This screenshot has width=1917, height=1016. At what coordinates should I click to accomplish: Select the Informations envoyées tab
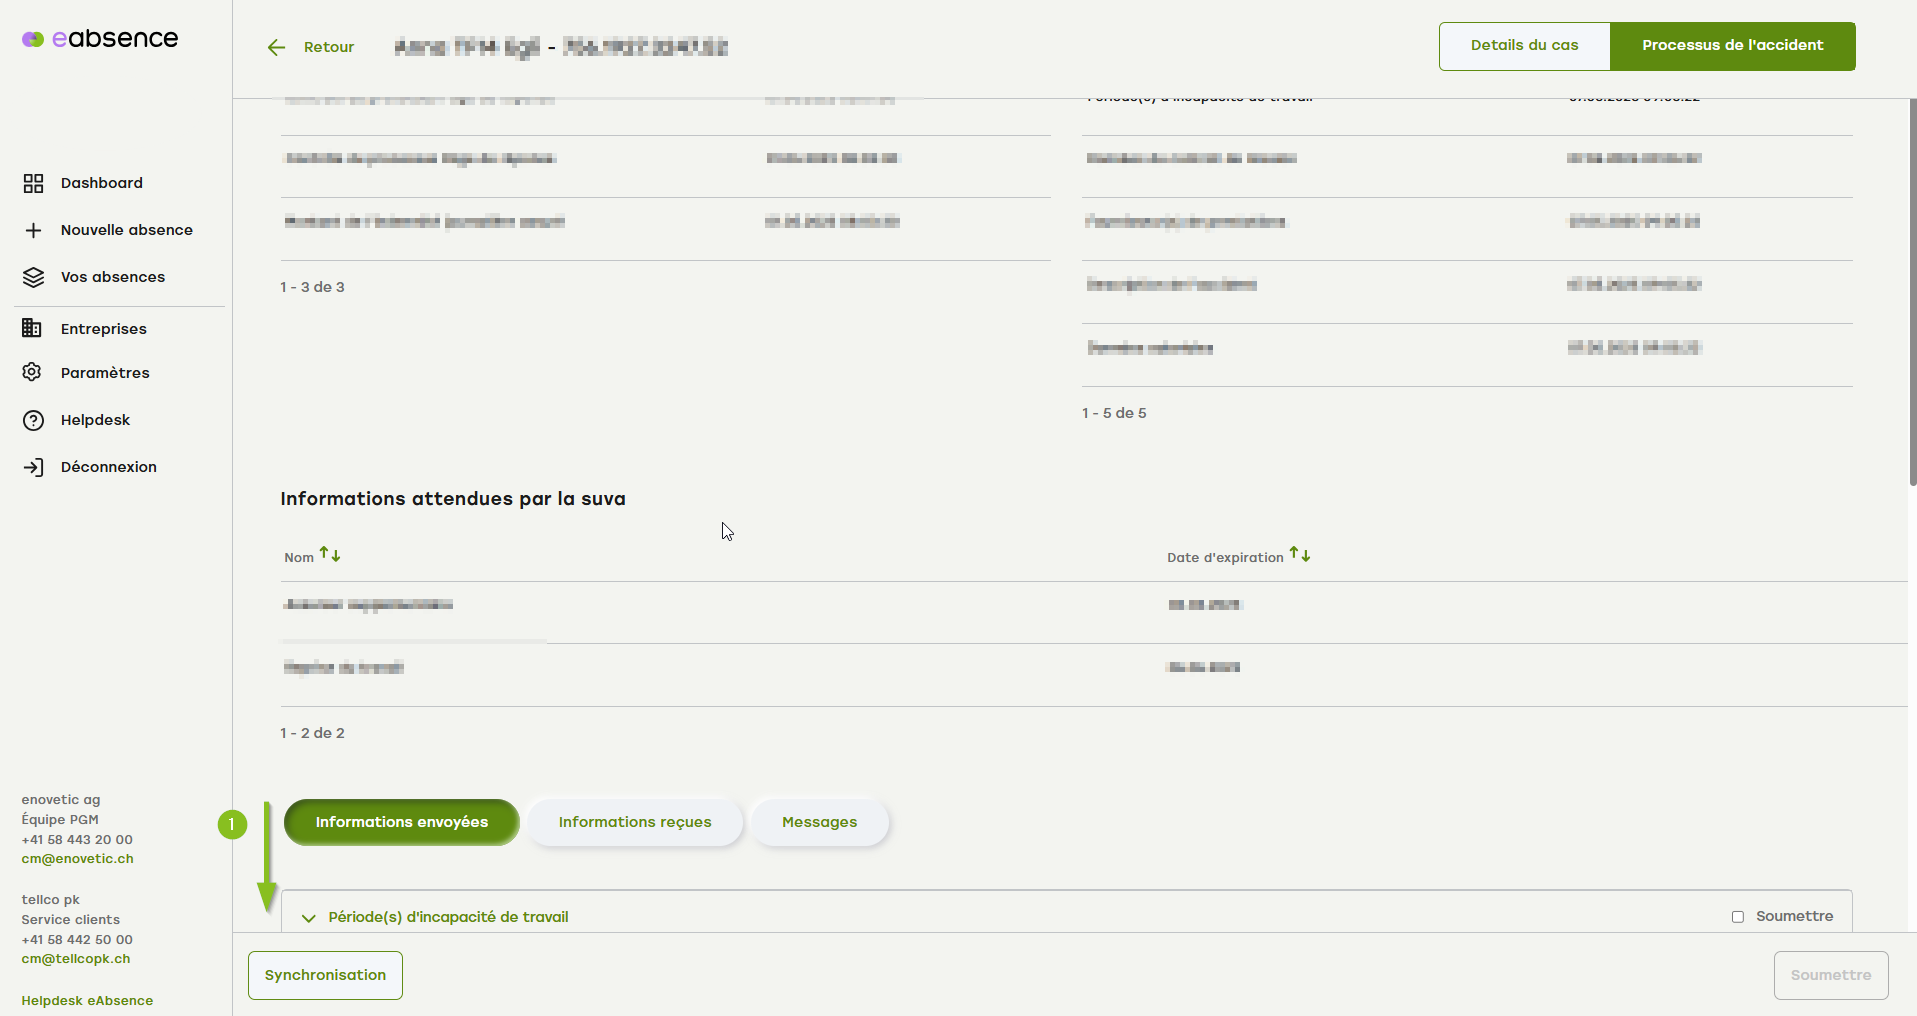[x=401, y=822]
